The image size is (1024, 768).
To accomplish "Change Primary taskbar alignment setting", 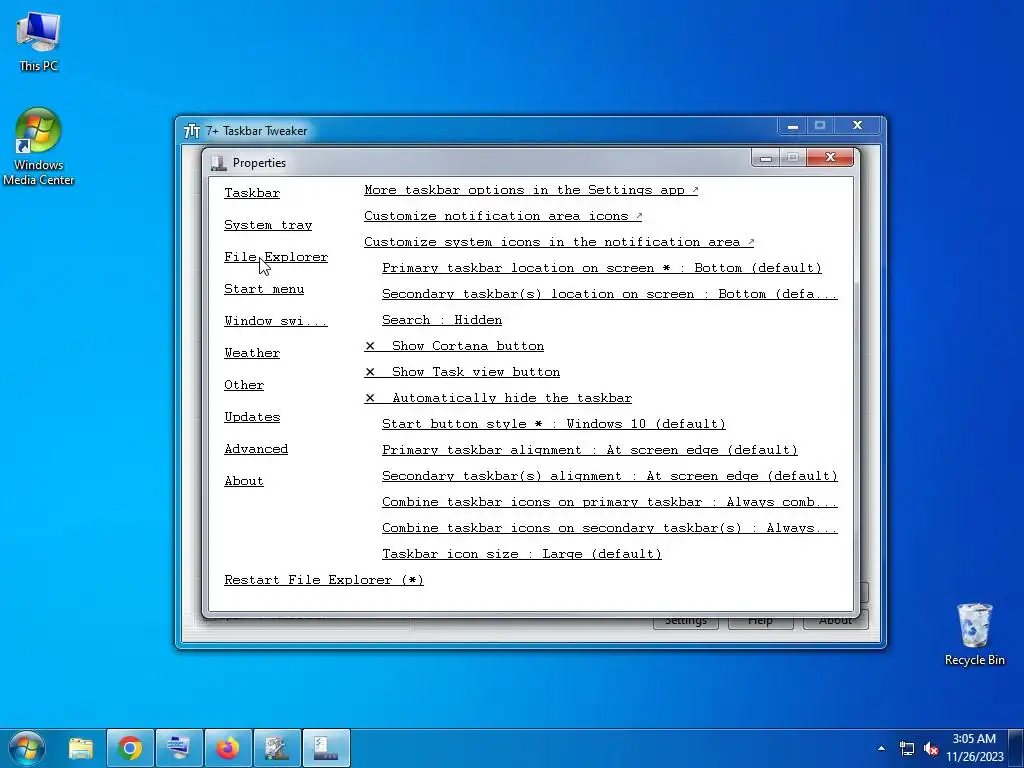I will 590,450.
